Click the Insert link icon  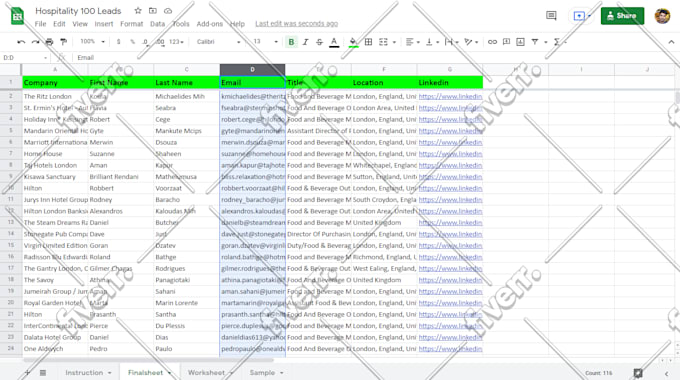pyautogui.click(x=492, y=42)
